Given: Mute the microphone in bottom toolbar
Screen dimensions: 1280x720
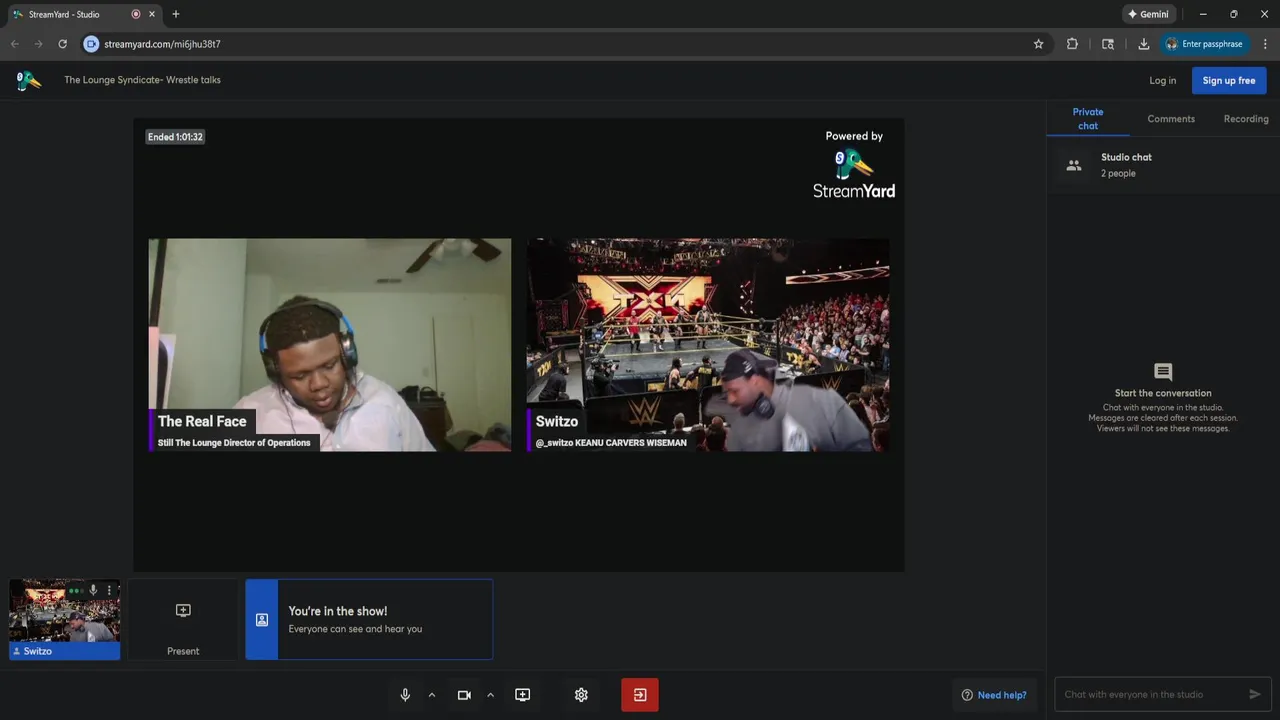Looking at the screenshot, I should tap(405, 695).
